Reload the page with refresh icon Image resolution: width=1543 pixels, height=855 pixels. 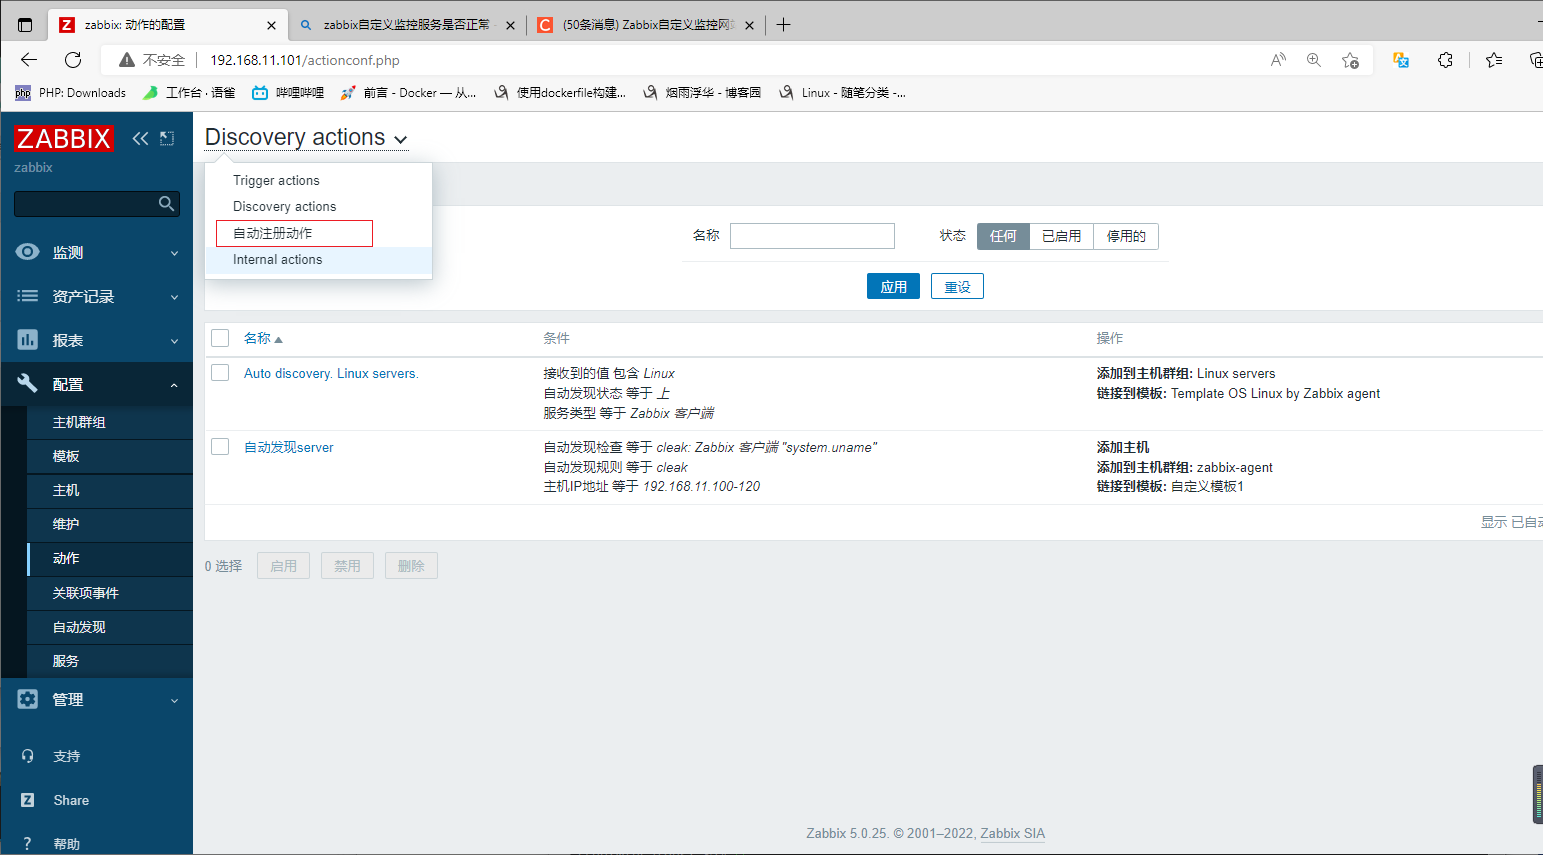73,60
